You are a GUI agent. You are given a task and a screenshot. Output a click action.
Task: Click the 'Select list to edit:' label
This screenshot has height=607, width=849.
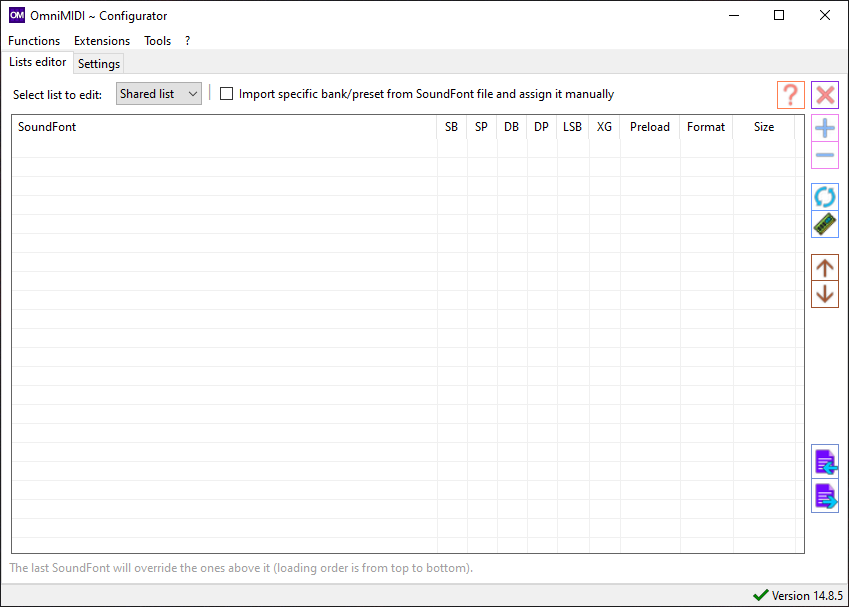57,95
